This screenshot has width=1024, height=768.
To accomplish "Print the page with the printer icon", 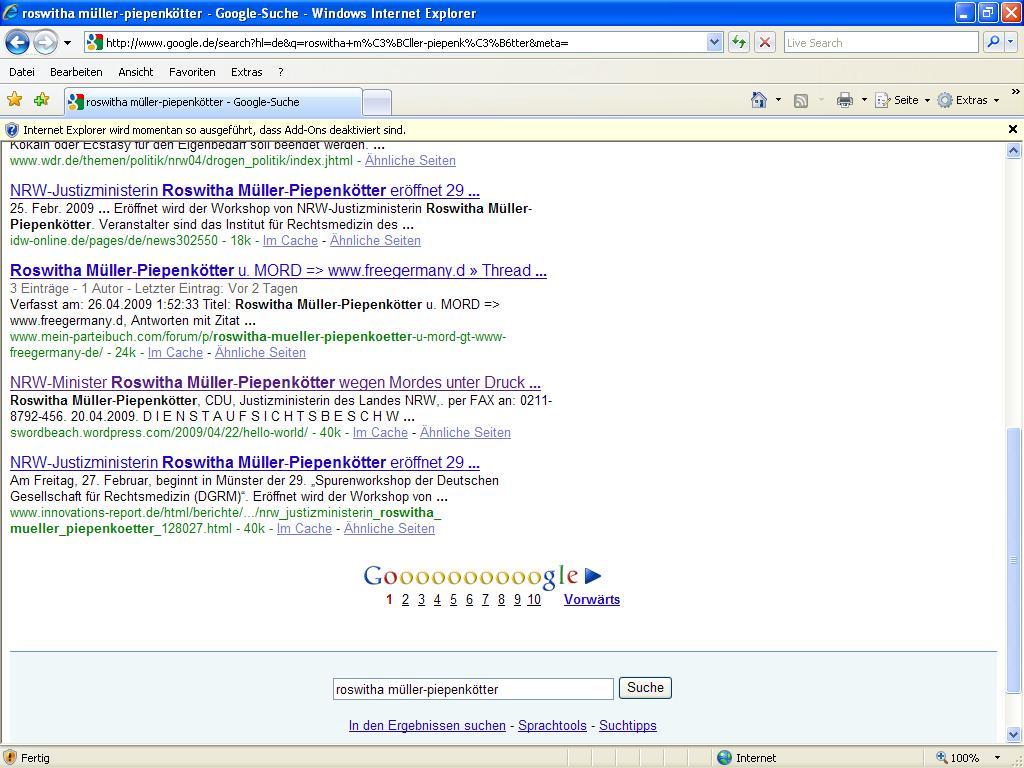I will (844, 100).
